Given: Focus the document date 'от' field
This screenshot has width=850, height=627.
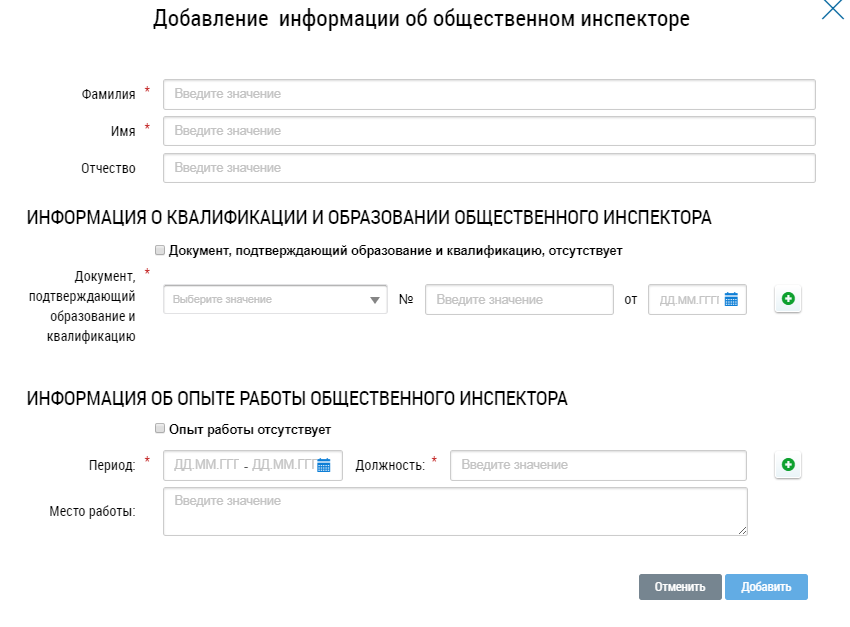Looking at the screenshot, I should pyautogui.click(x=688, y=300).
